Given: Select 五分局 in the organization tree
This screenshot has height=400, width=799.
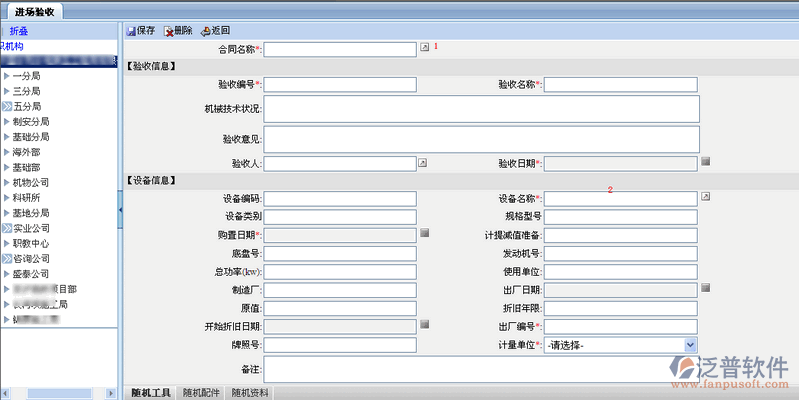Looking at the screenshot, I should 27,106.
